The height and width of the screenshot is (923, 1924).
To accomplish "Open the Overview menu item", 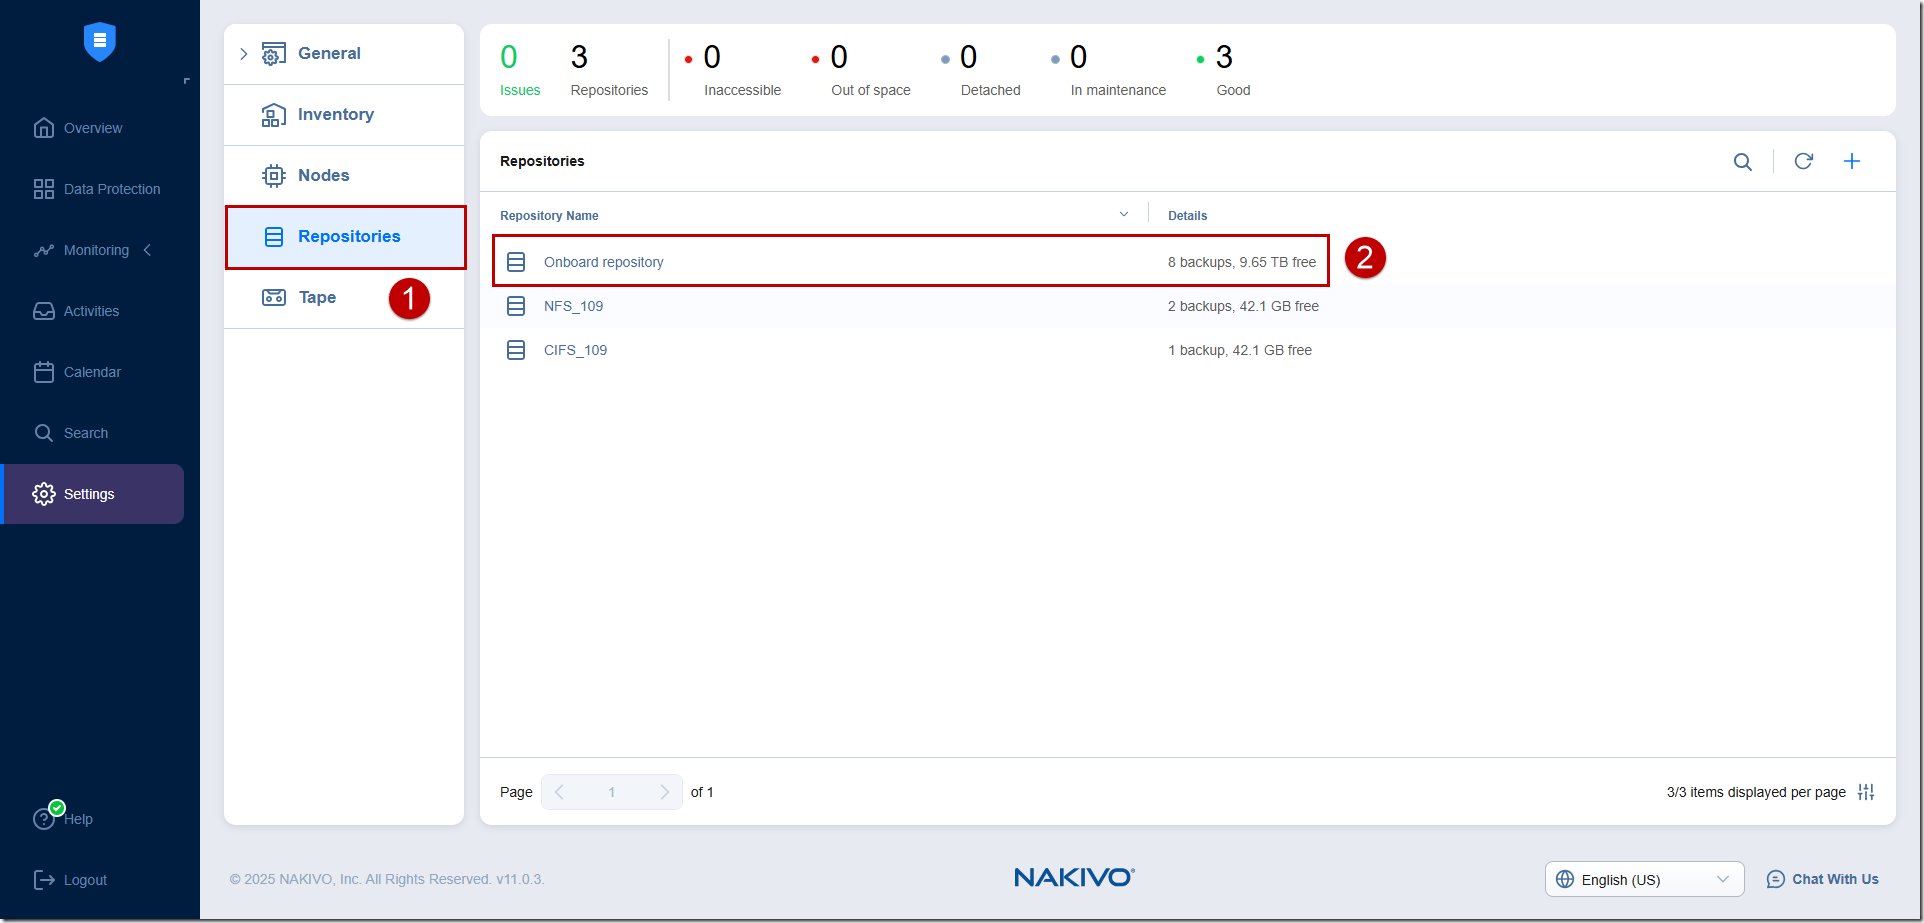I will click(92, 128).
